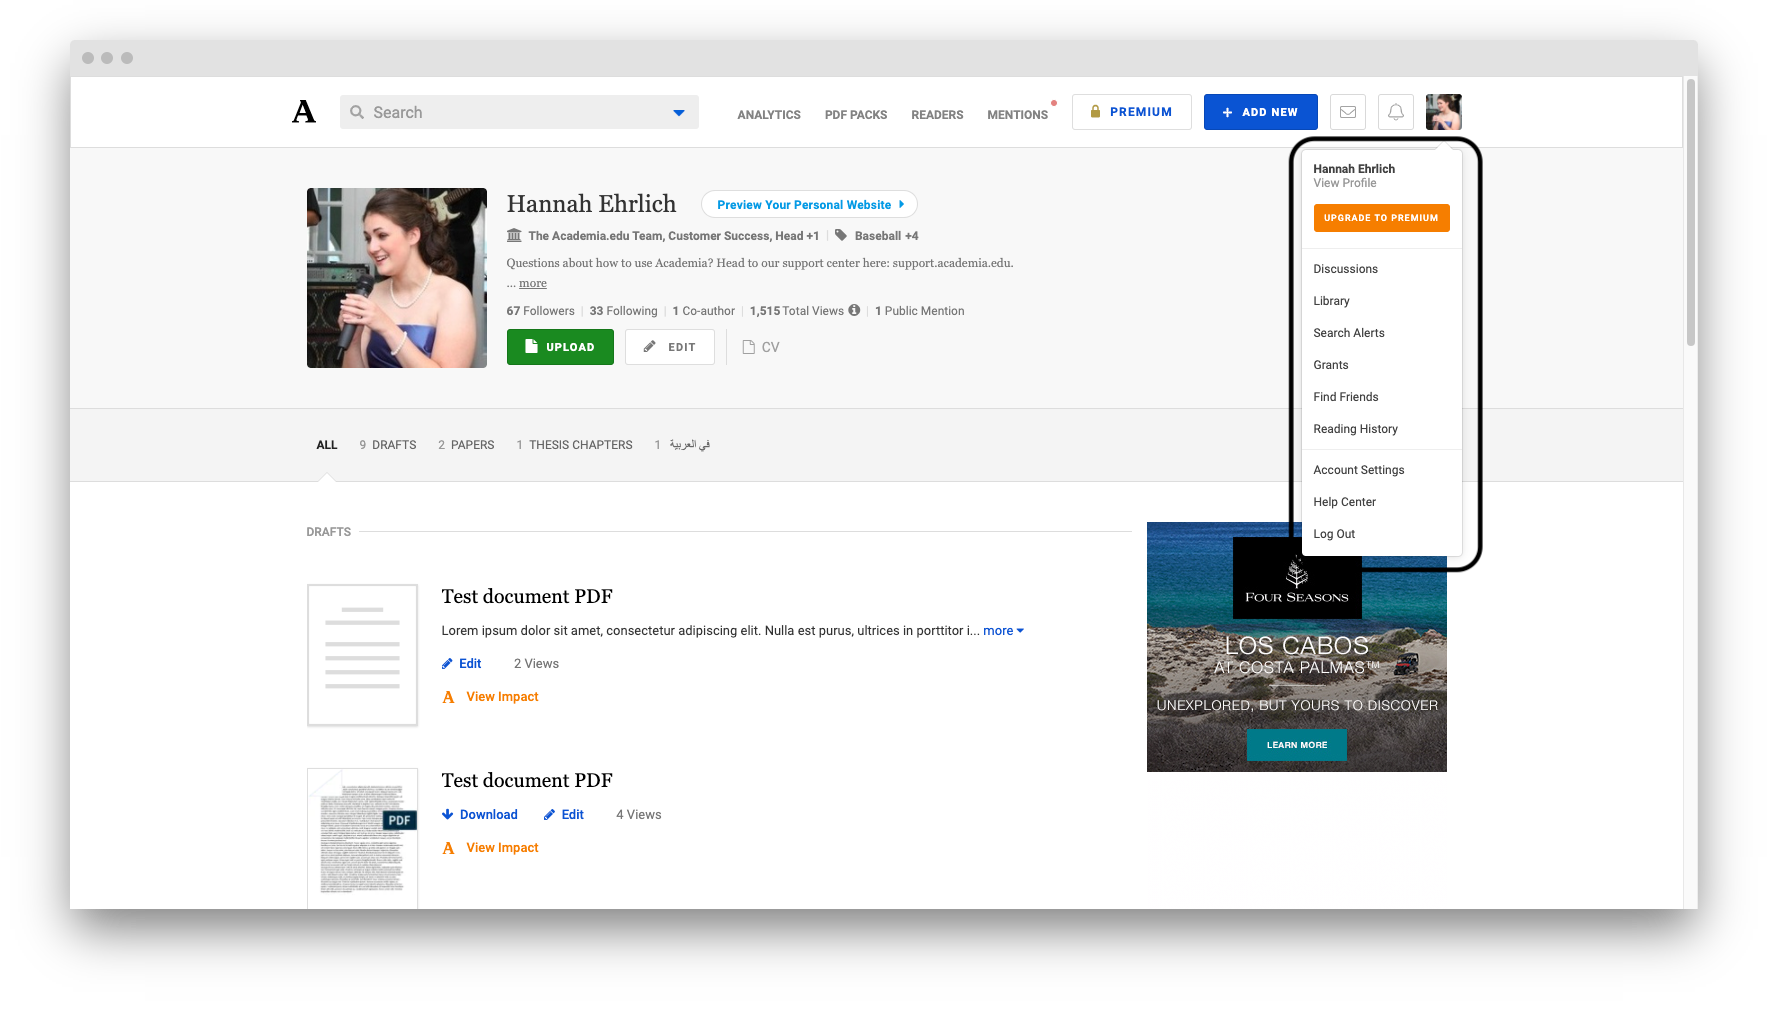Expand the search bar dropdown arrow
The image size is (1768, 1009).
(x=679, y=113)
